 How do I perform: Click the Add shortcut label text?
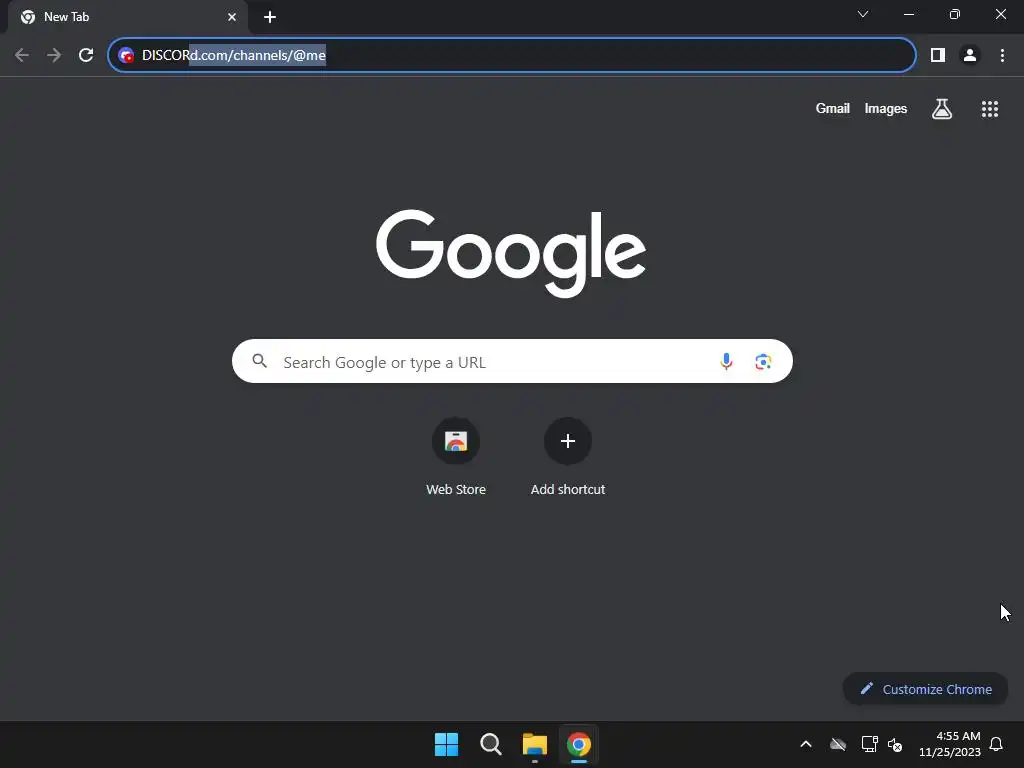tap(568, 489)
